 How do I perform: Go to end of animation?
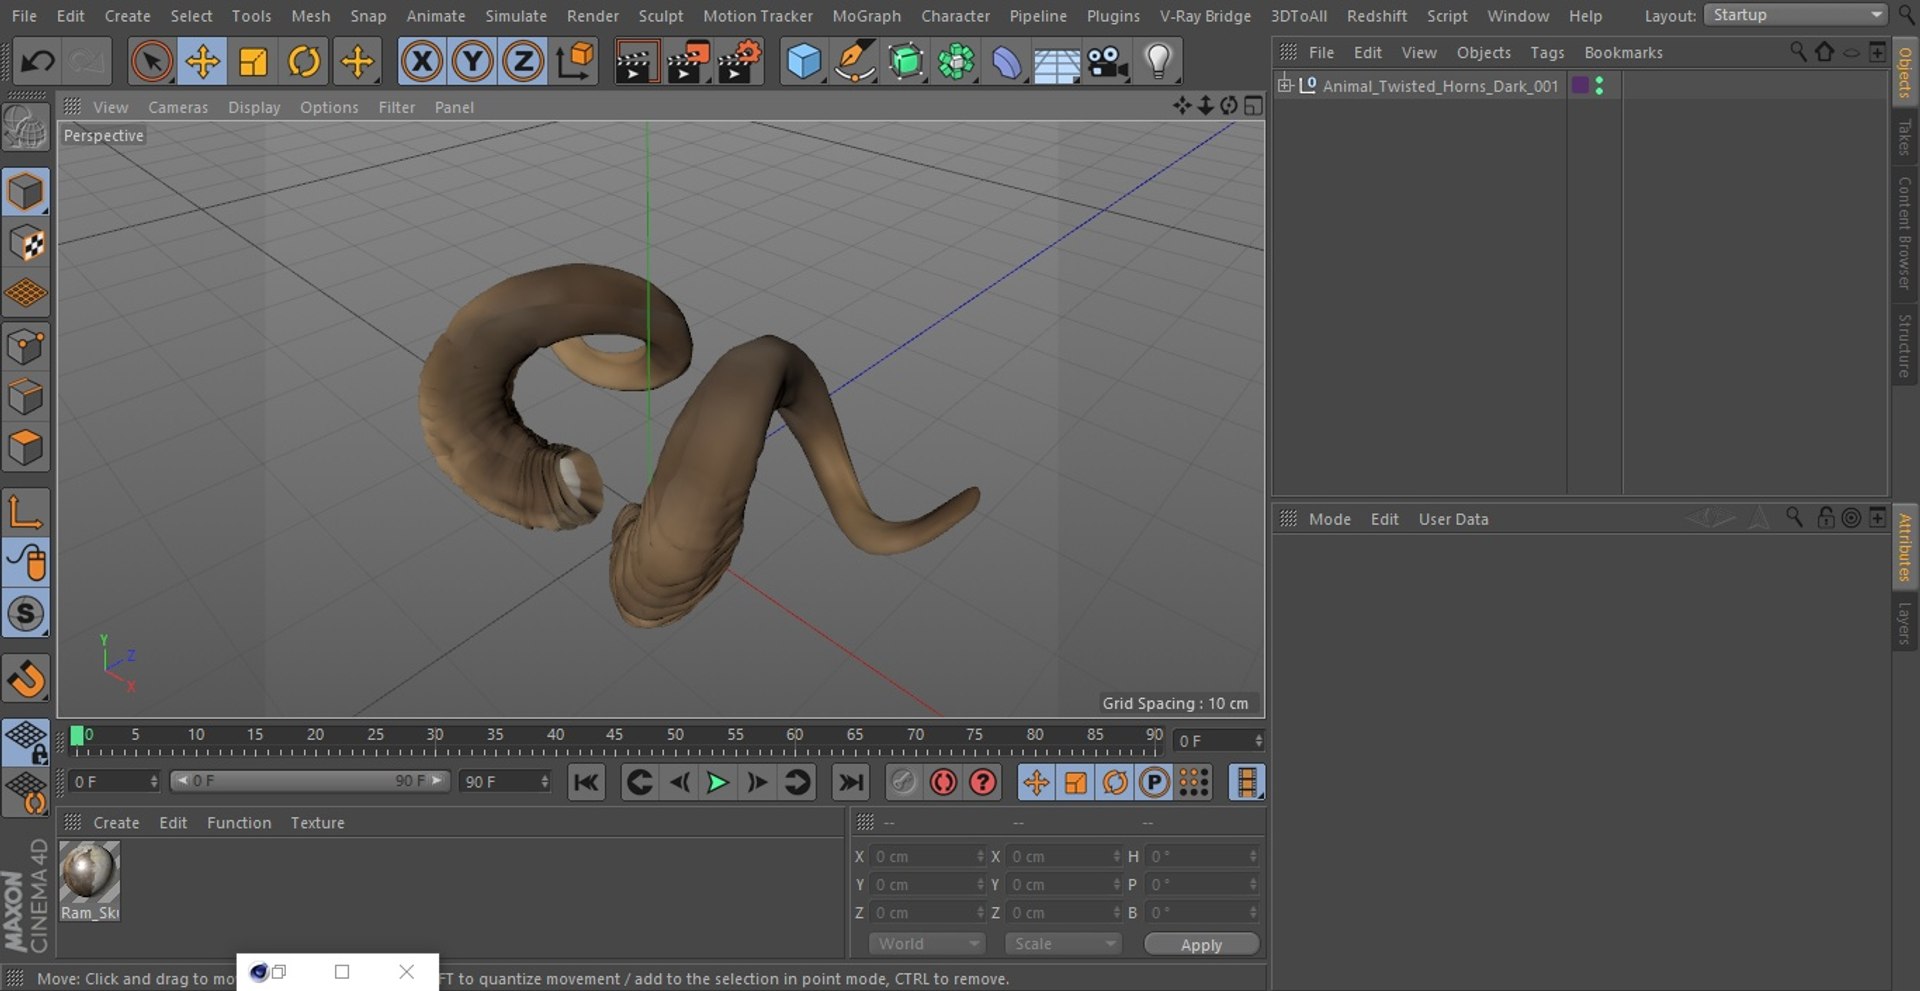pos(850,782)
